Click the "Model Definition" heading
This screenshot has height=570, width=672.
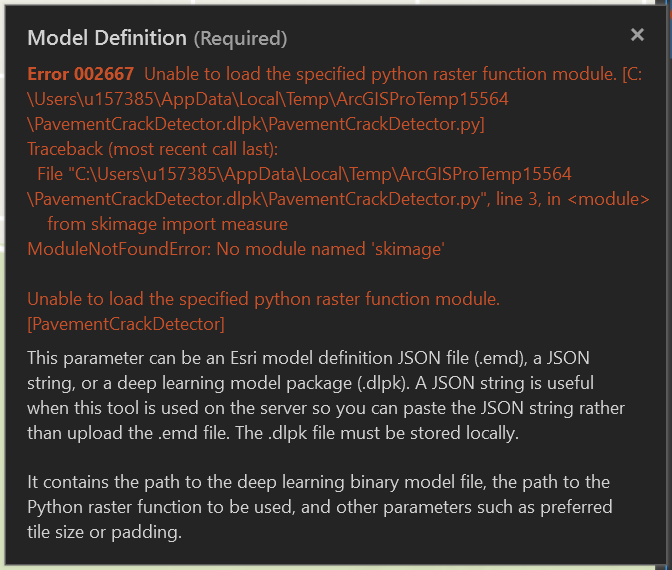(x=106, y=38)
